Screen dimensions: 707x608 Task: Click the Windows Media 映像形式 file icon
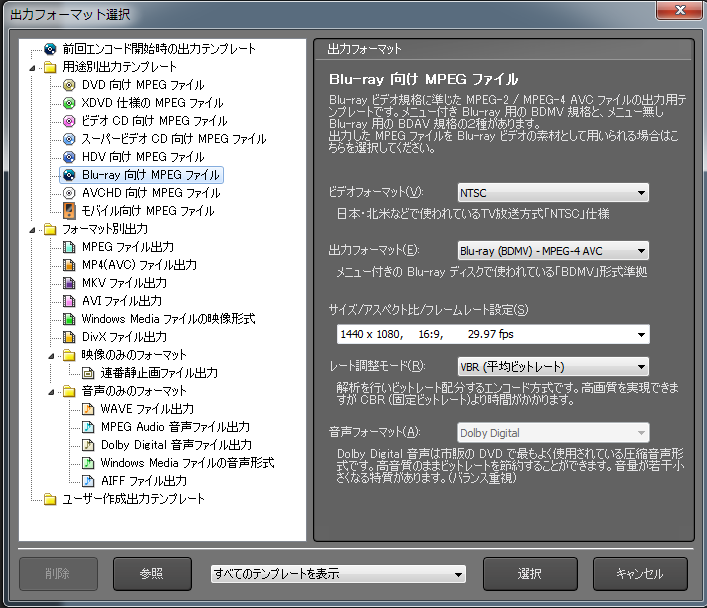click(69, 319)
